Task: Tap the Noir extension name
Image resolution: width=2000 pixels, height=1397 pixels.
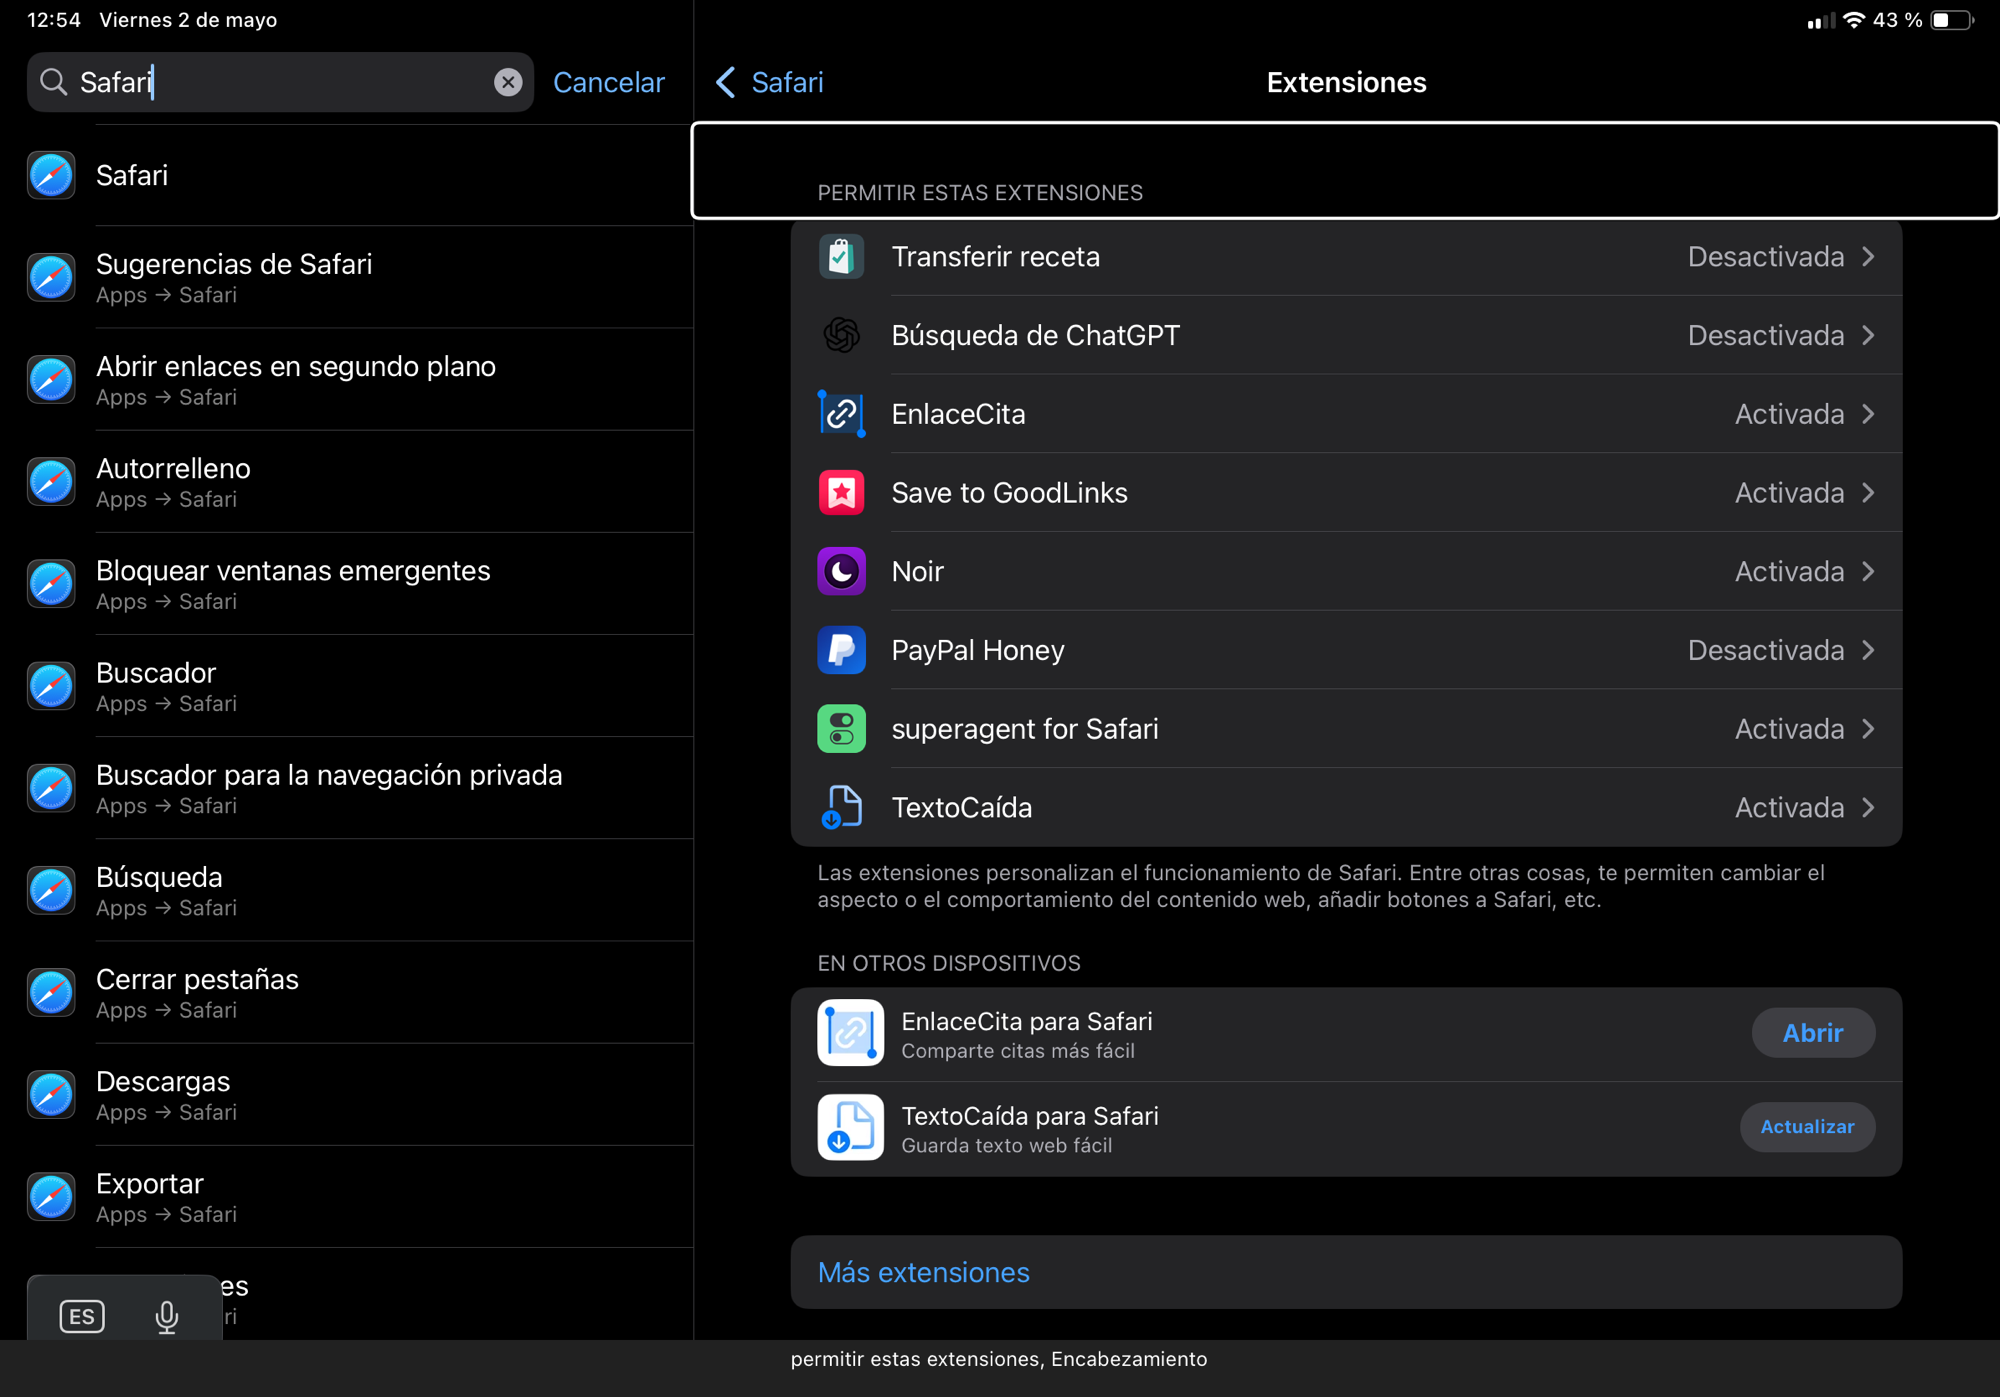Action: 917,571
